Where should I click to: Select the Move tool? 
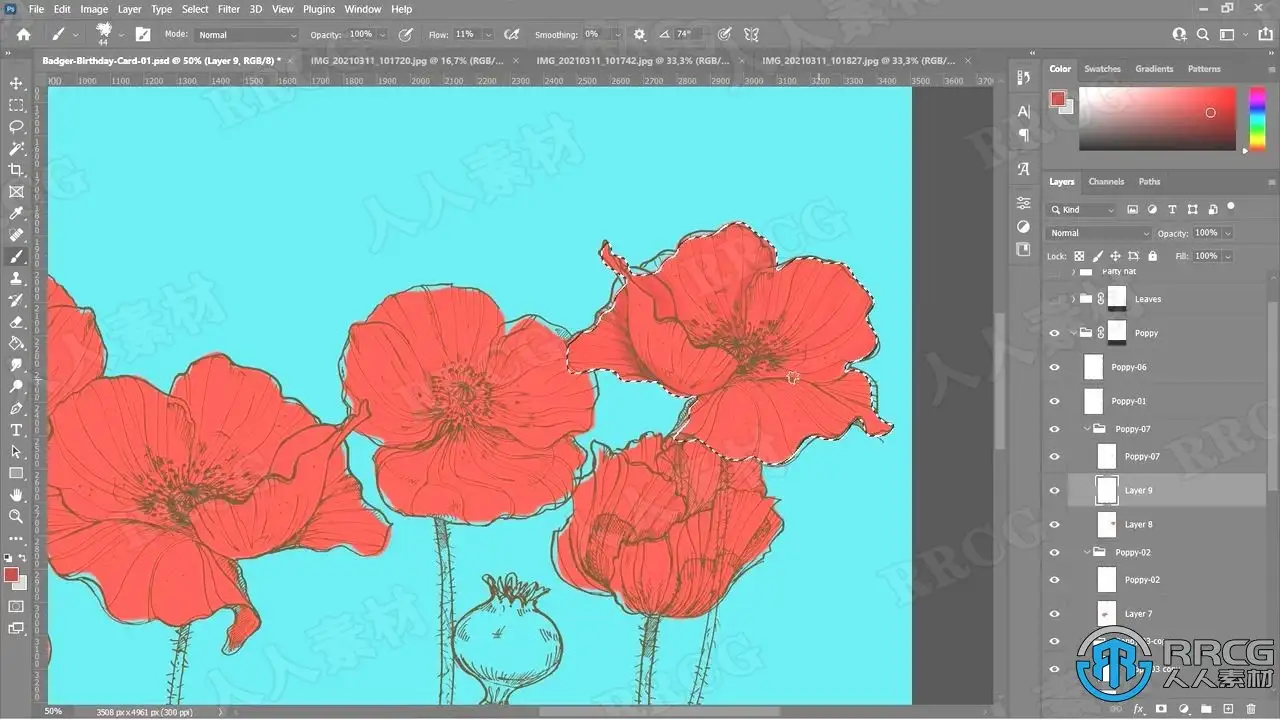tap(16, 83)
